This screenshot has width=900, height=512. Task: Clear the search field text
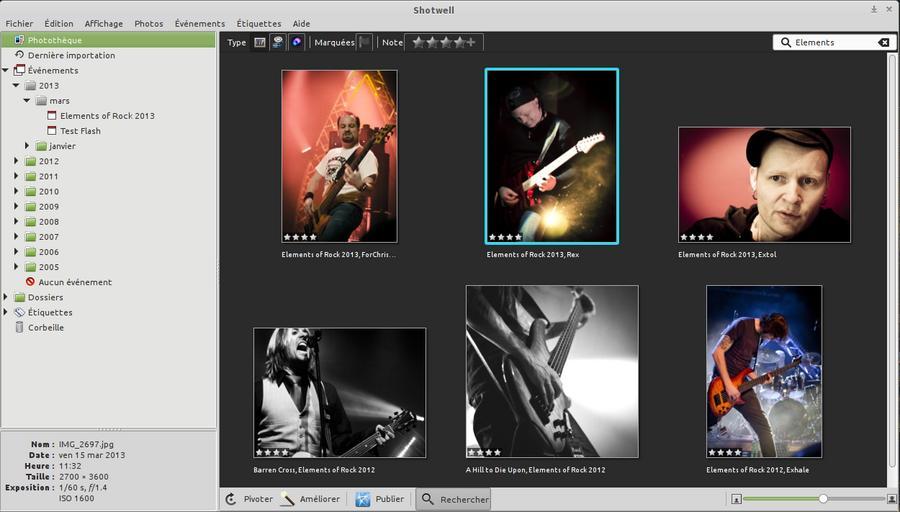point(883,42)
